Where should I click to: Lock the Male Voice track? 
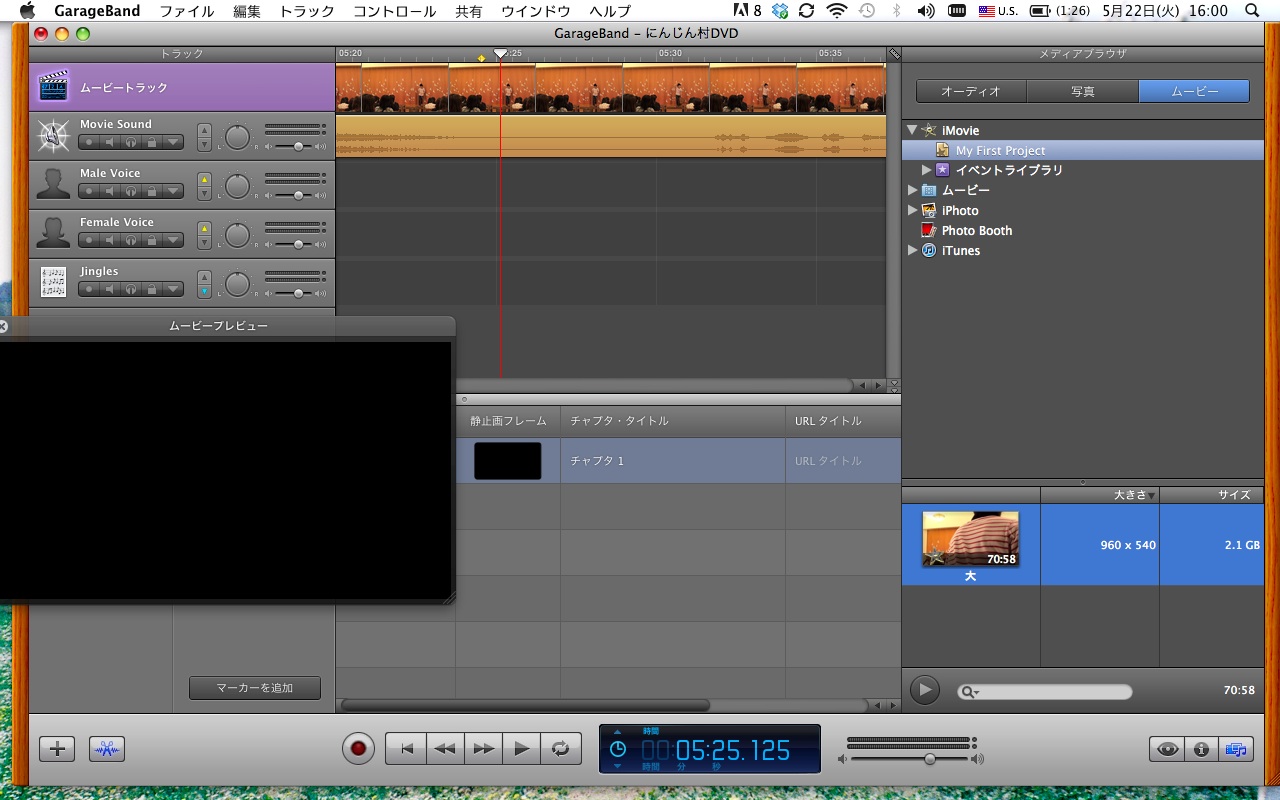point(152,191)
